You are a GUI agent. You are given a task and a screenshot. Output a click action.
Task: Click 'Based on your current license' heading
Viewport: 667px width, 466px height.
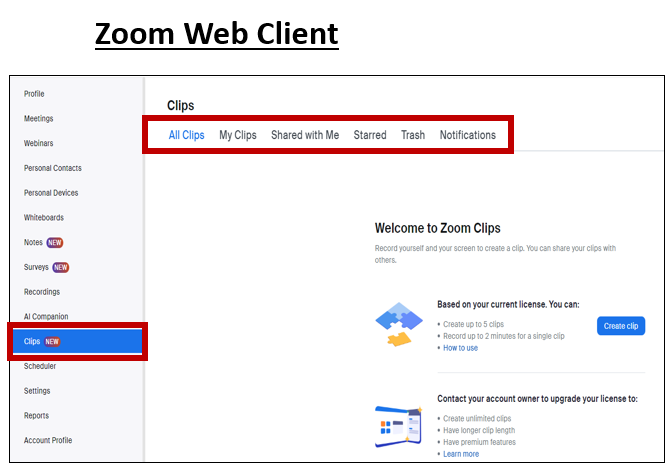pyautogui.click(x=508, y=304)
